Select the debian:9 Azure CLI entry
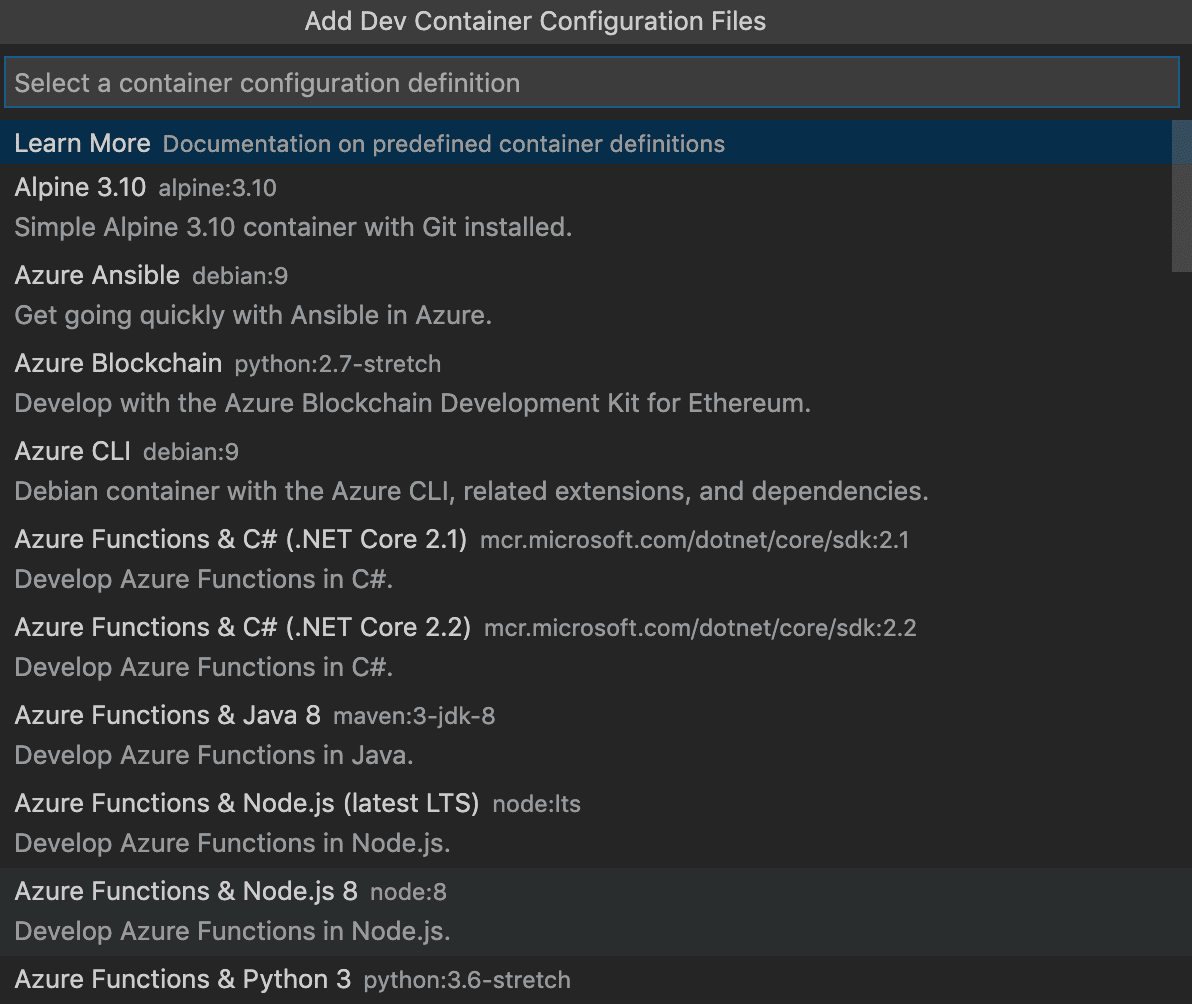Screen dimensions: 1192x1004 tap(190, 451)
